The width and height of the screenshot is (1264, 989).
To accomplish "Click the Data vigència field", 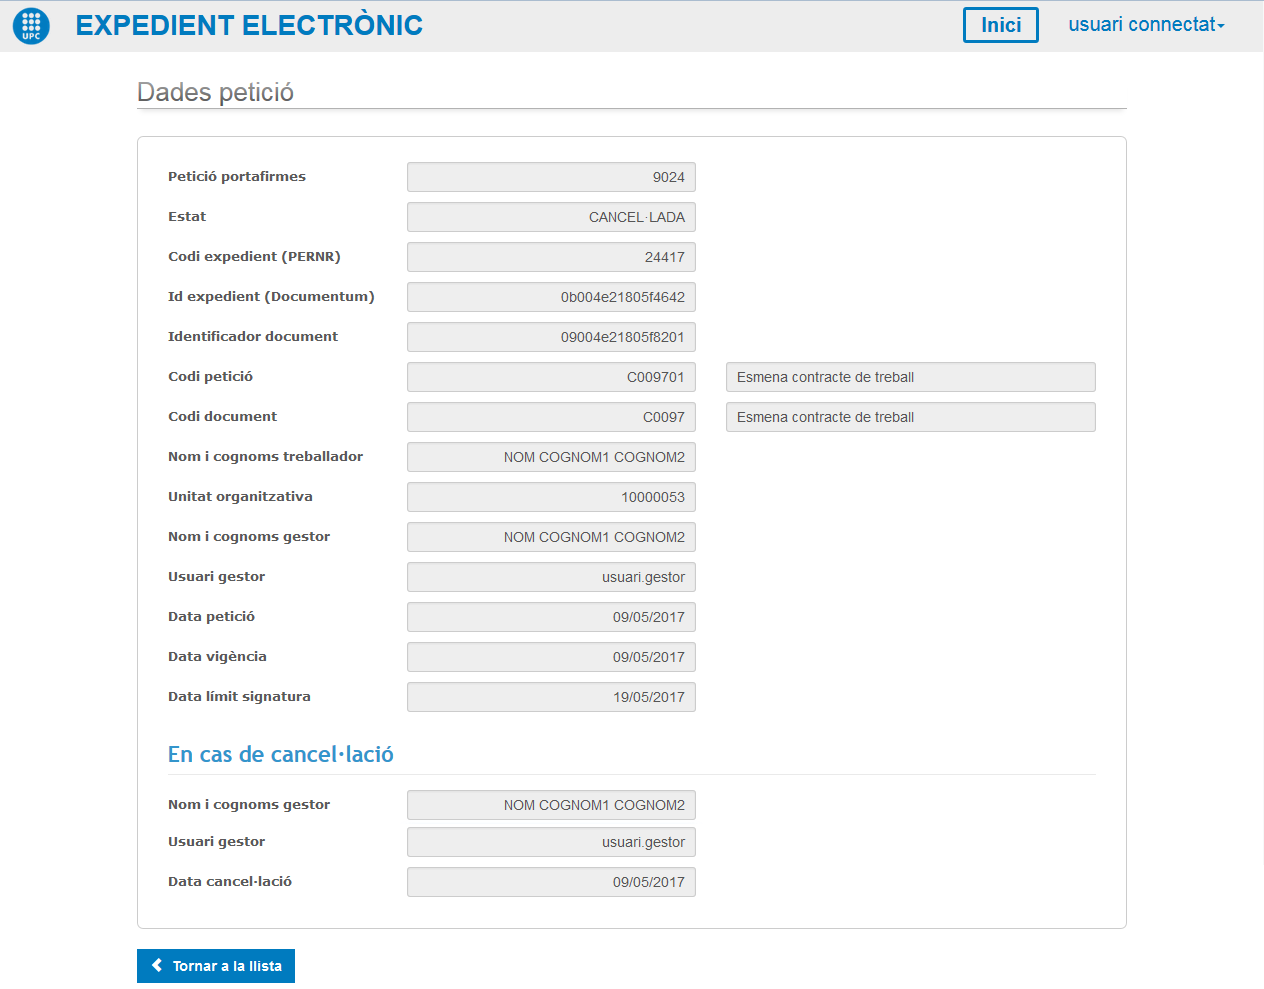I will click(551, 657).
